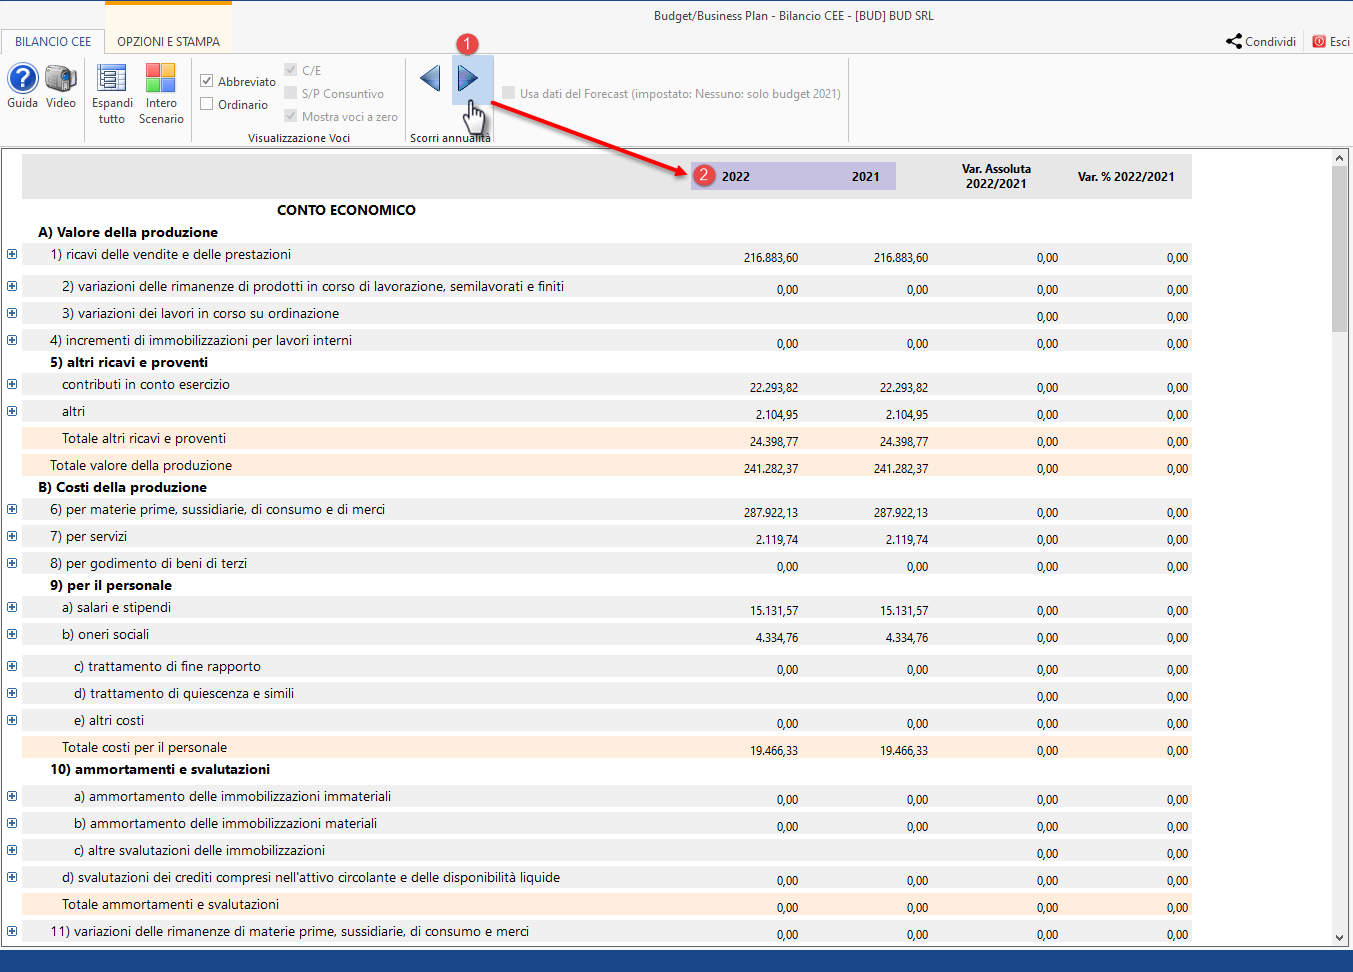1353x972 pixels.
Task: Toggle the C/E checkbox
Action: (x=291, y=70)
